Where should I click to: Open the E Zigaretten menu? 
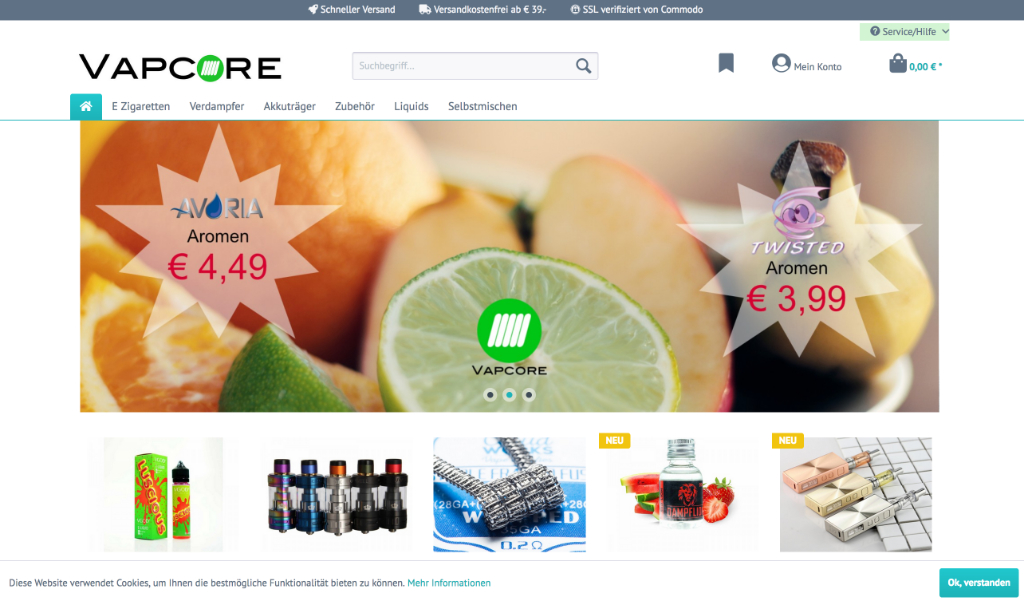(x=140, y=106)
